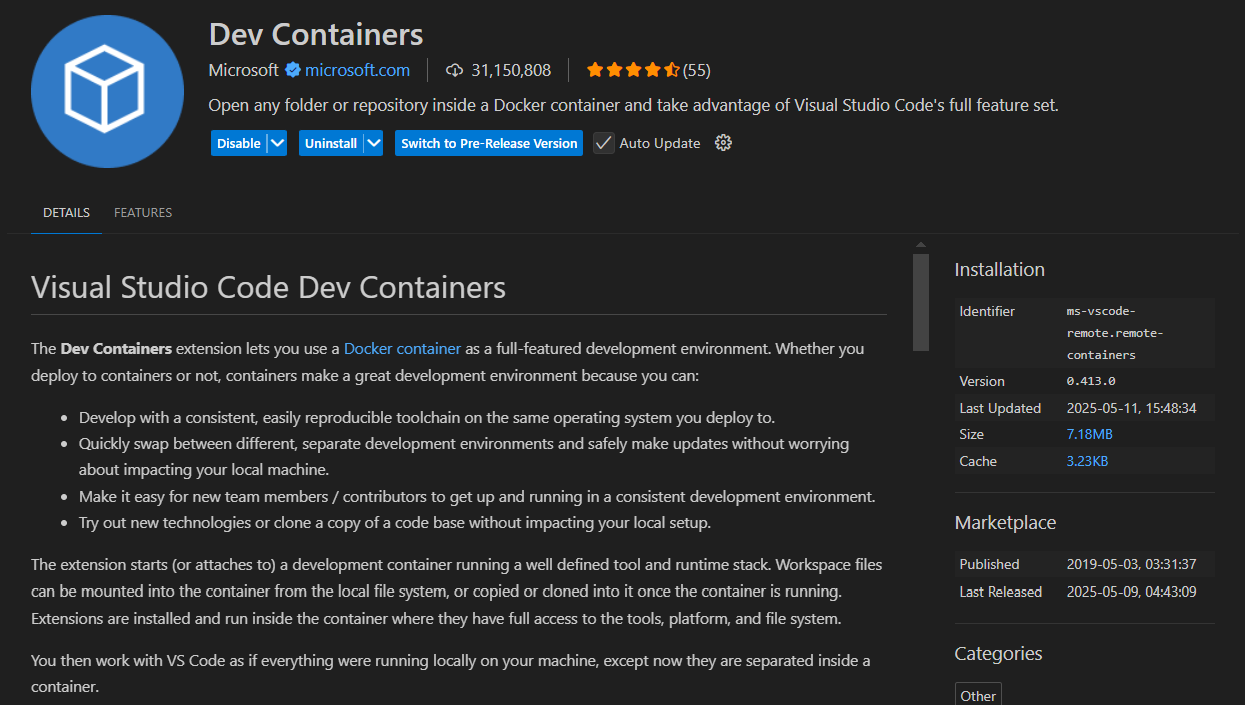The height and width of the screenshot is (705, 1245).
Task: Click the extension description under the publisher
Action: pos(633,105)
